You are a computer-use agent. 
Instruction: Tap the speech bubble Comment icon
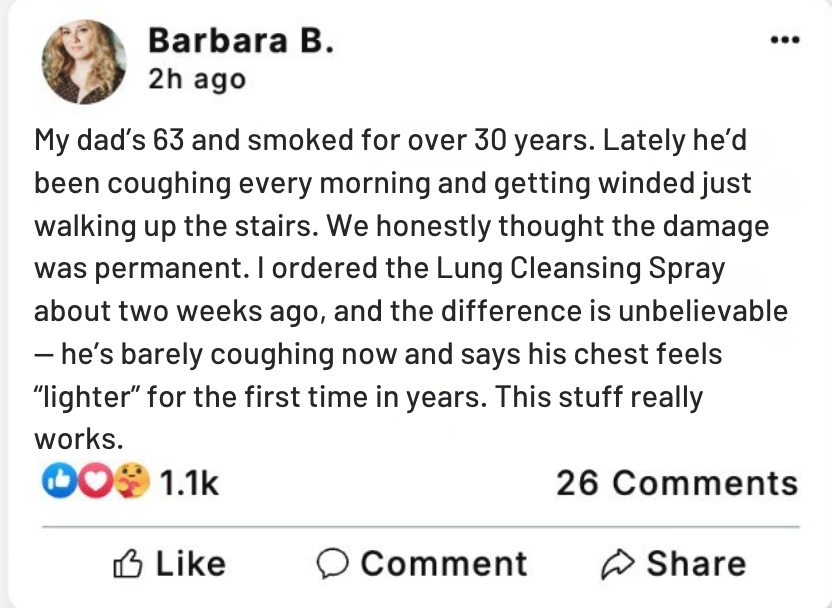point(332,564)
